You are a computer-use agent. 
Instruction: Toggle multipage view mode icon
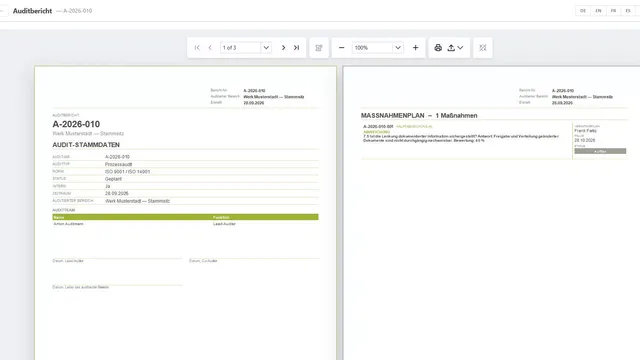pos(319,48)
